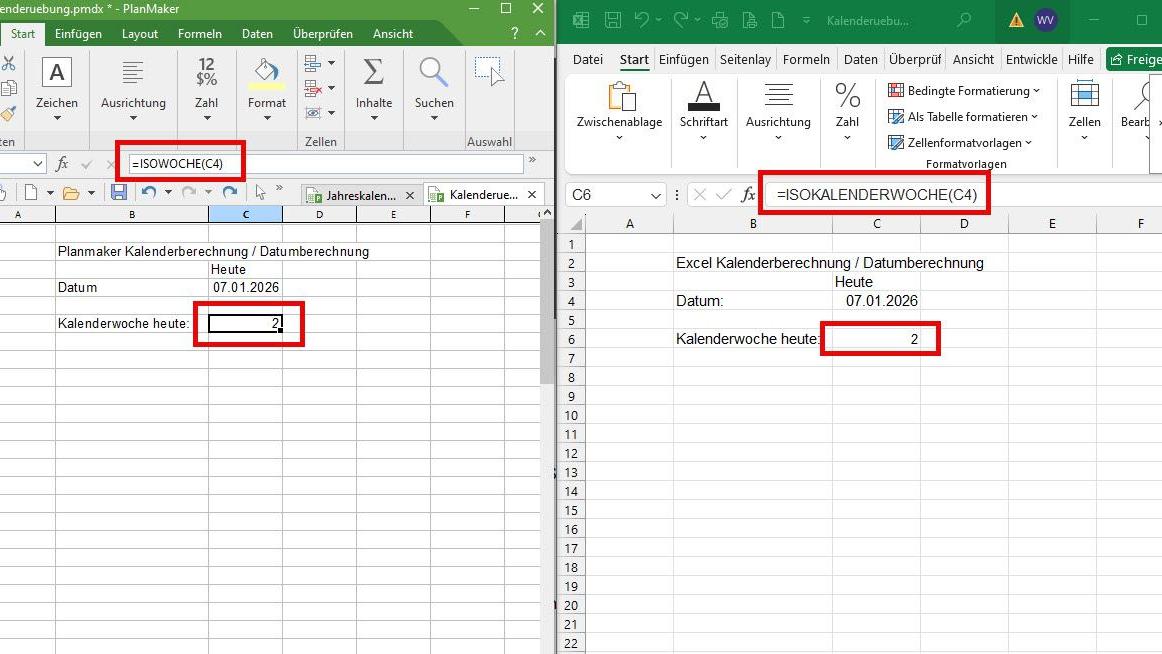Click the Zwischenablage clipboard icon in Excel
Viewport: 1162px width, 654px height.
(x=619, y=97)
